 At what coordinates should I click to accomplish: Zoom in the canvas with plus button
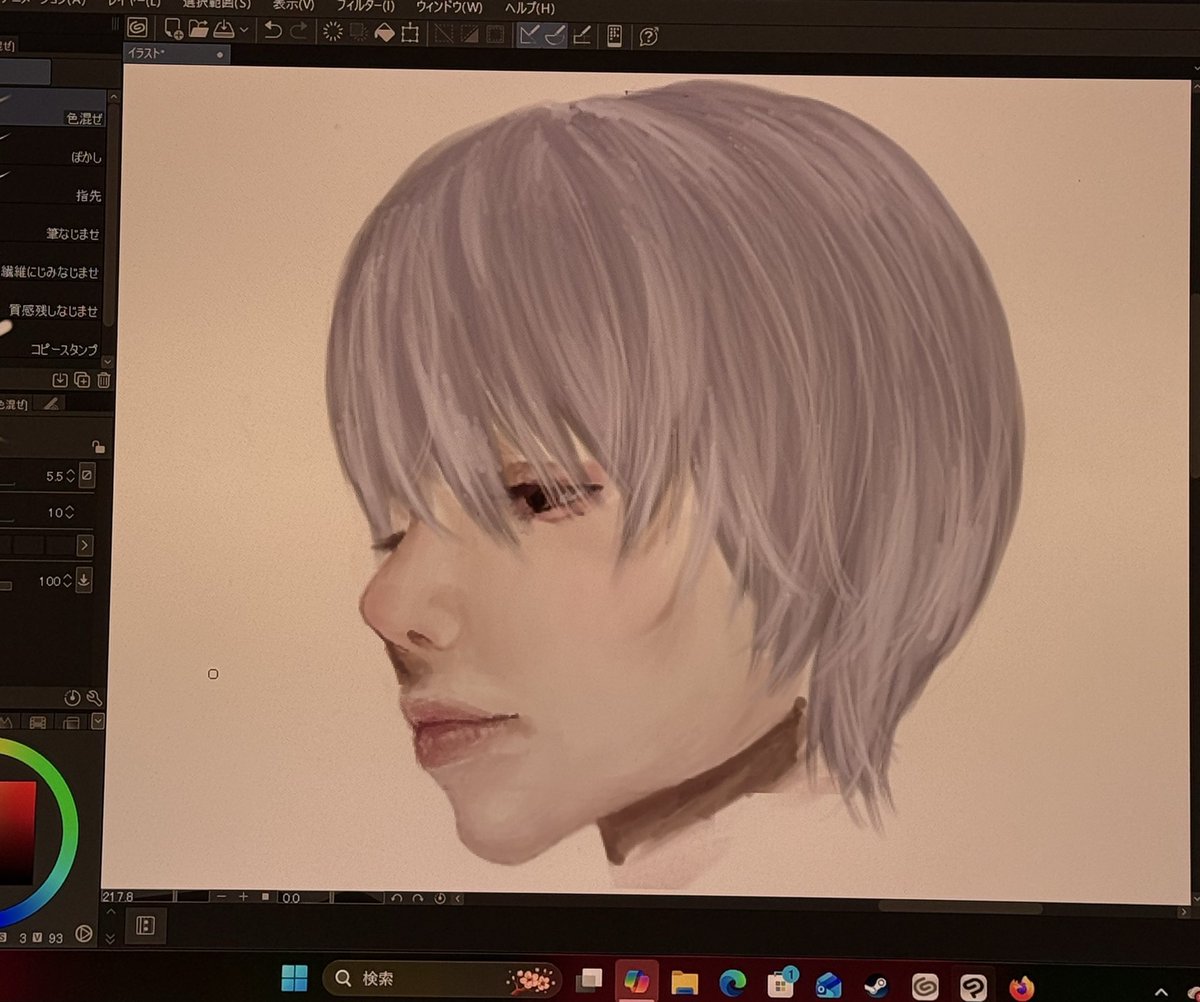coord(243,898)
